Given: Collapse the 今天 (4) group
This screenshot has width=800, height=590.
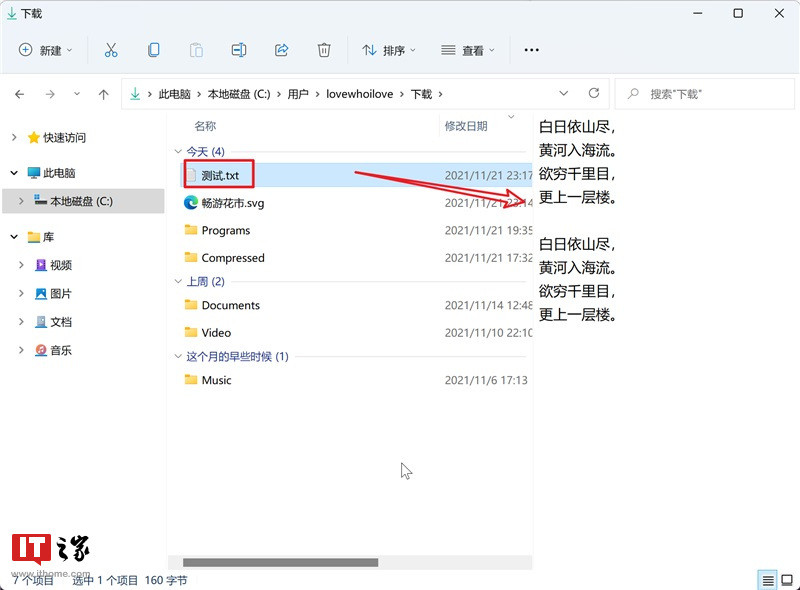Looking at the screenshot, I should 178,152.
